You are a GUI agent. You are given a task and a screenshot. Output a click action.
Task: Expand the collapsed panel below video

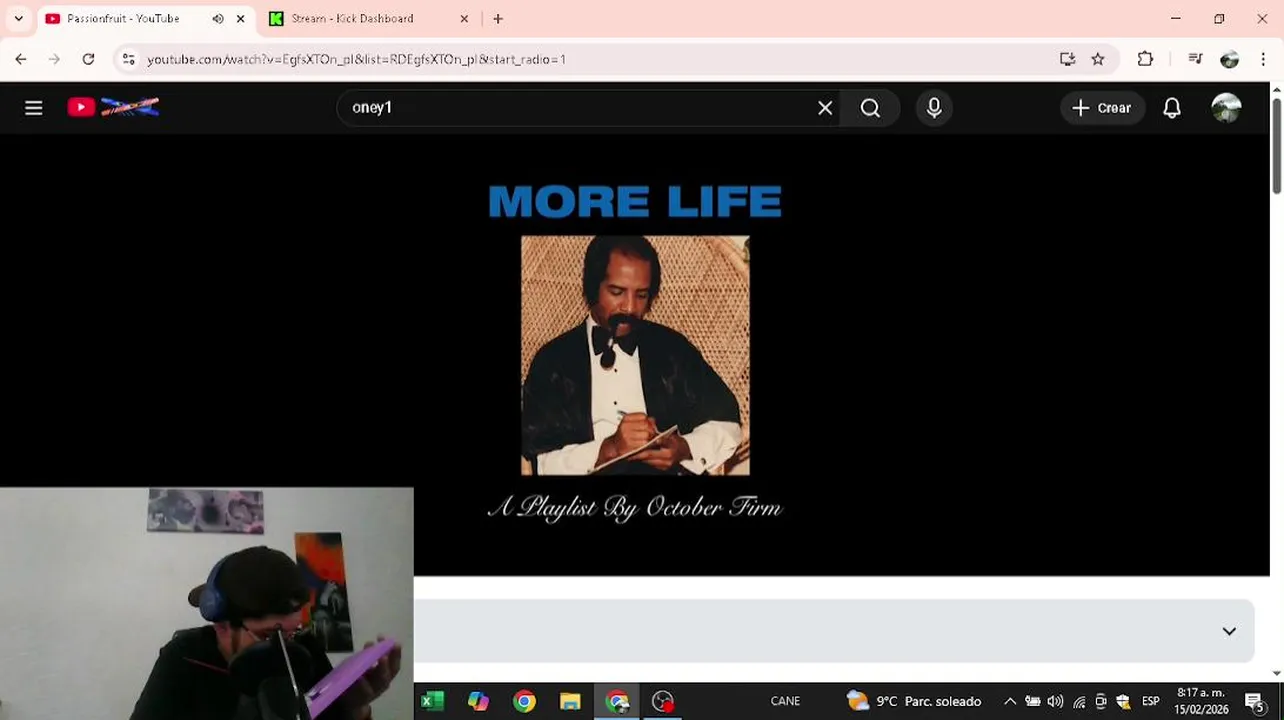tap(834, 631)
